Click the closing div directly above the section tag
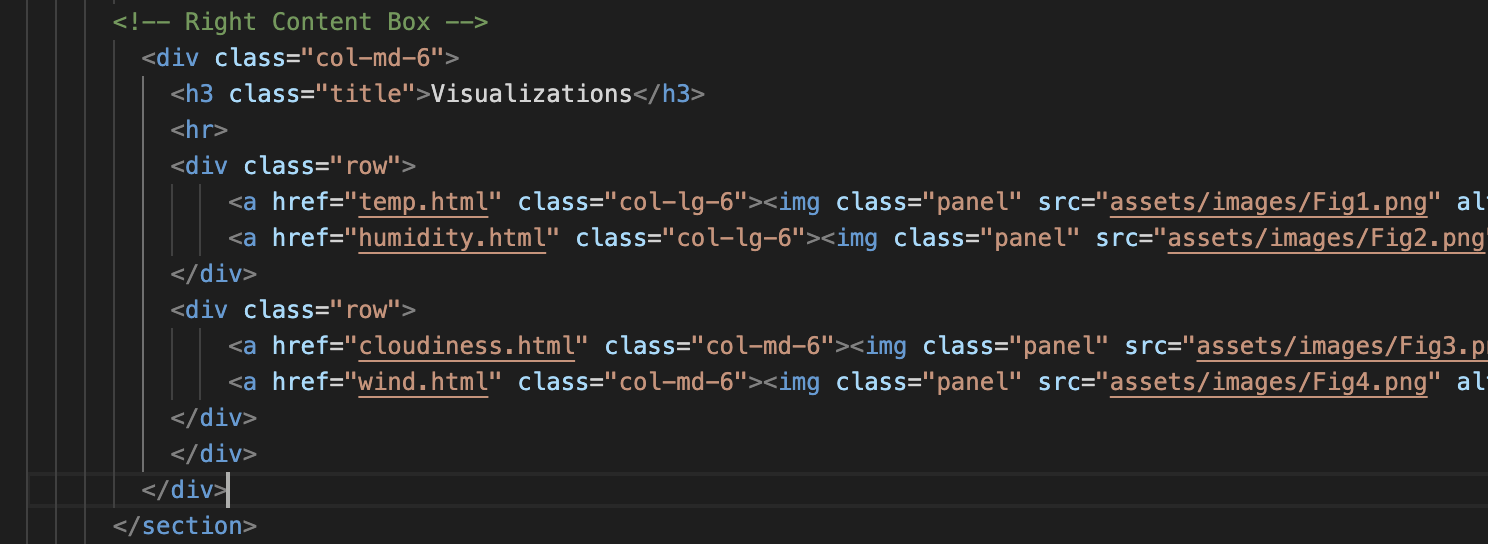Image resolution: width=1488 pixels, height=544 pixels. click(x=185, y=490)
